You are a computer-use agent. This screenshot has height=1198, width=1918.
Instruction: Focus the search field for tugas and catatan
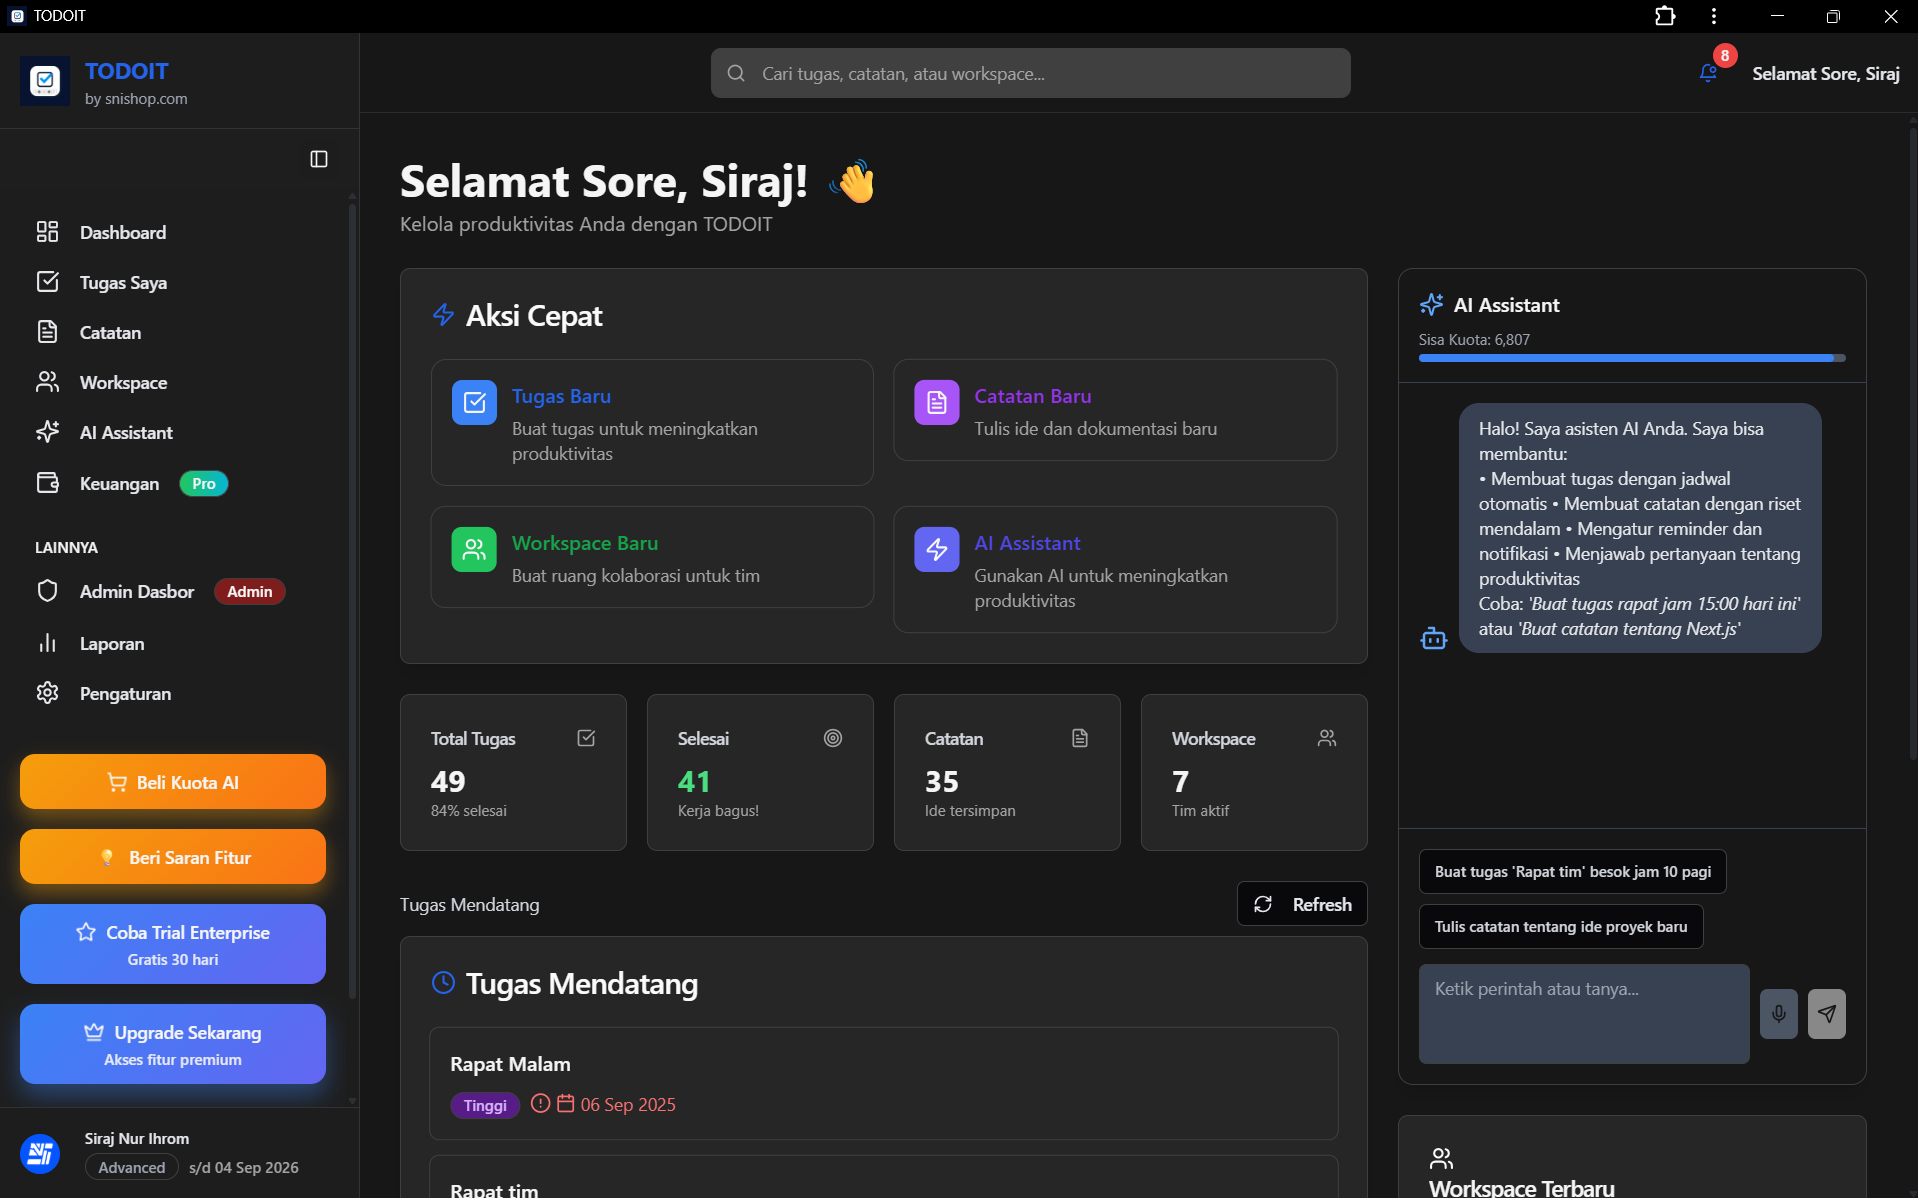click(x=1030, y=74)
